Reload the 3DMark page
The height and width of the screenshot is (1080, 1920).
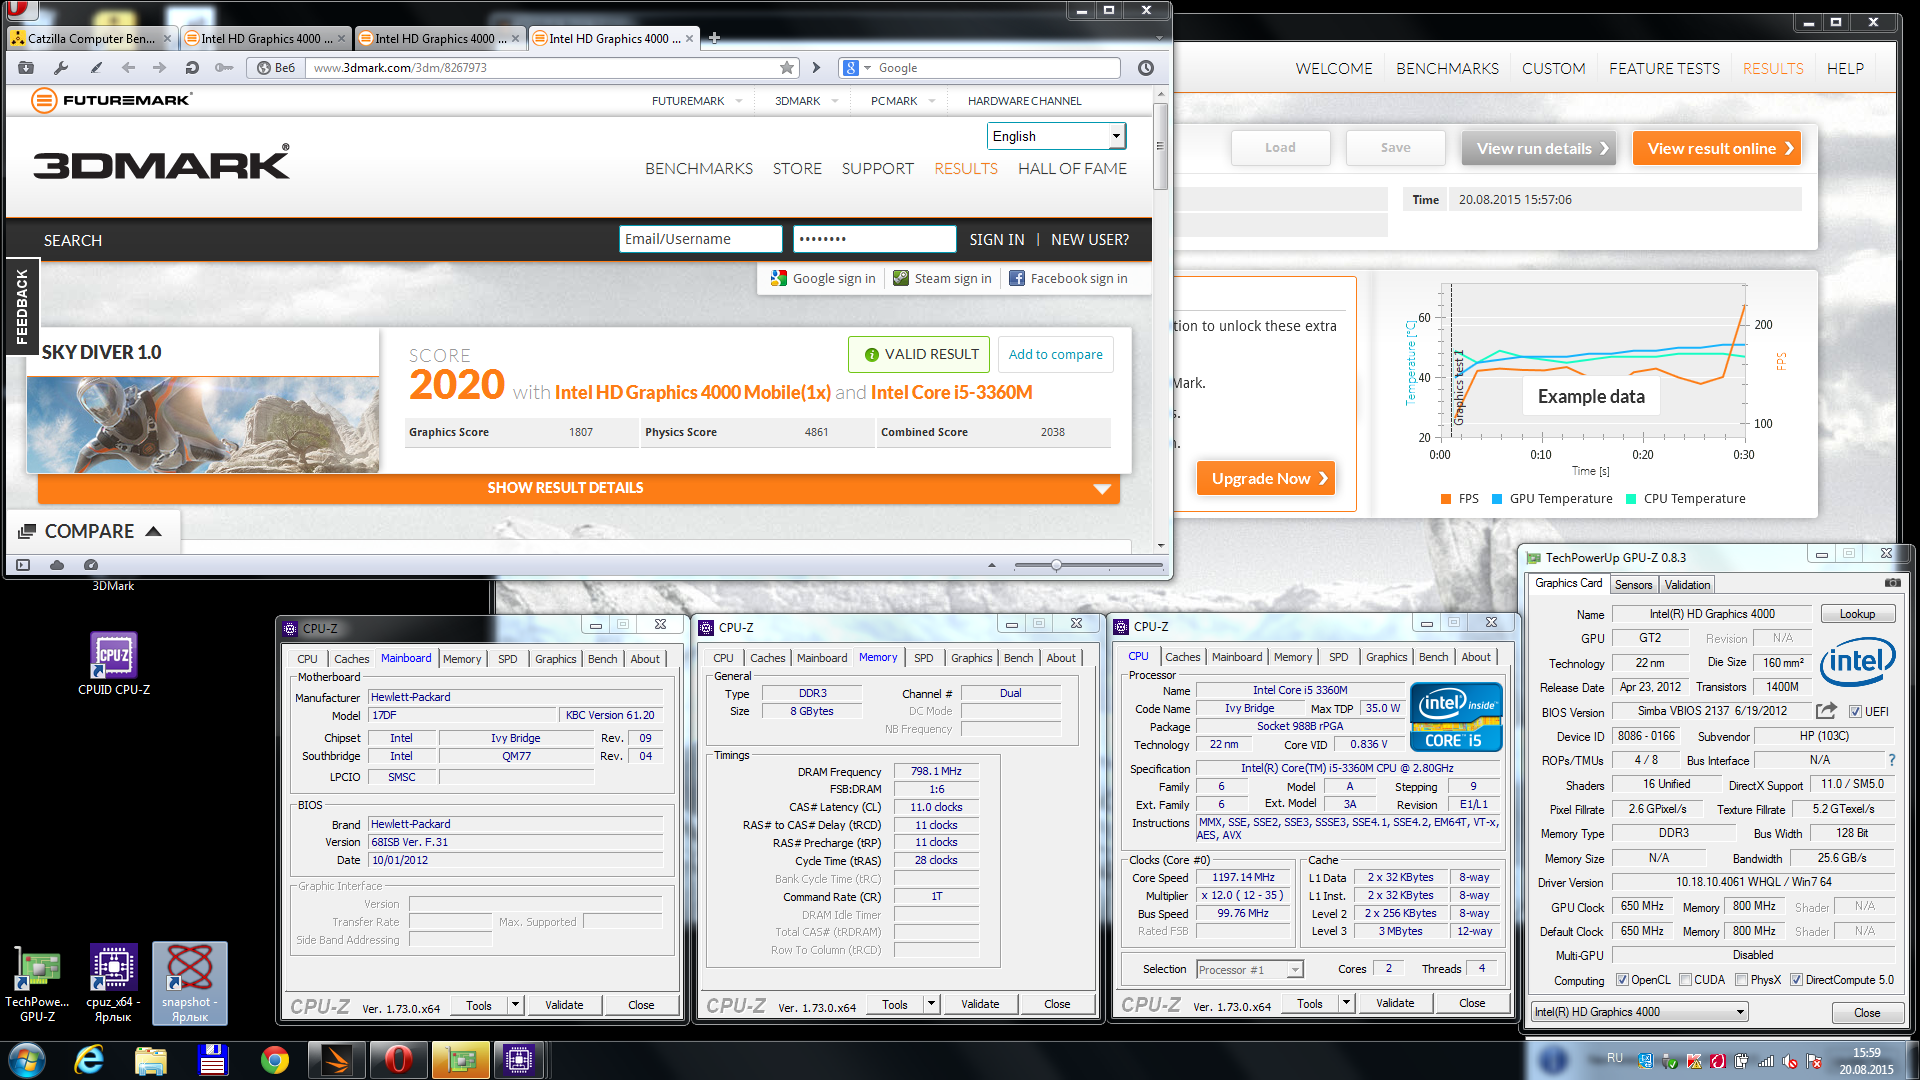coord(192,68)
